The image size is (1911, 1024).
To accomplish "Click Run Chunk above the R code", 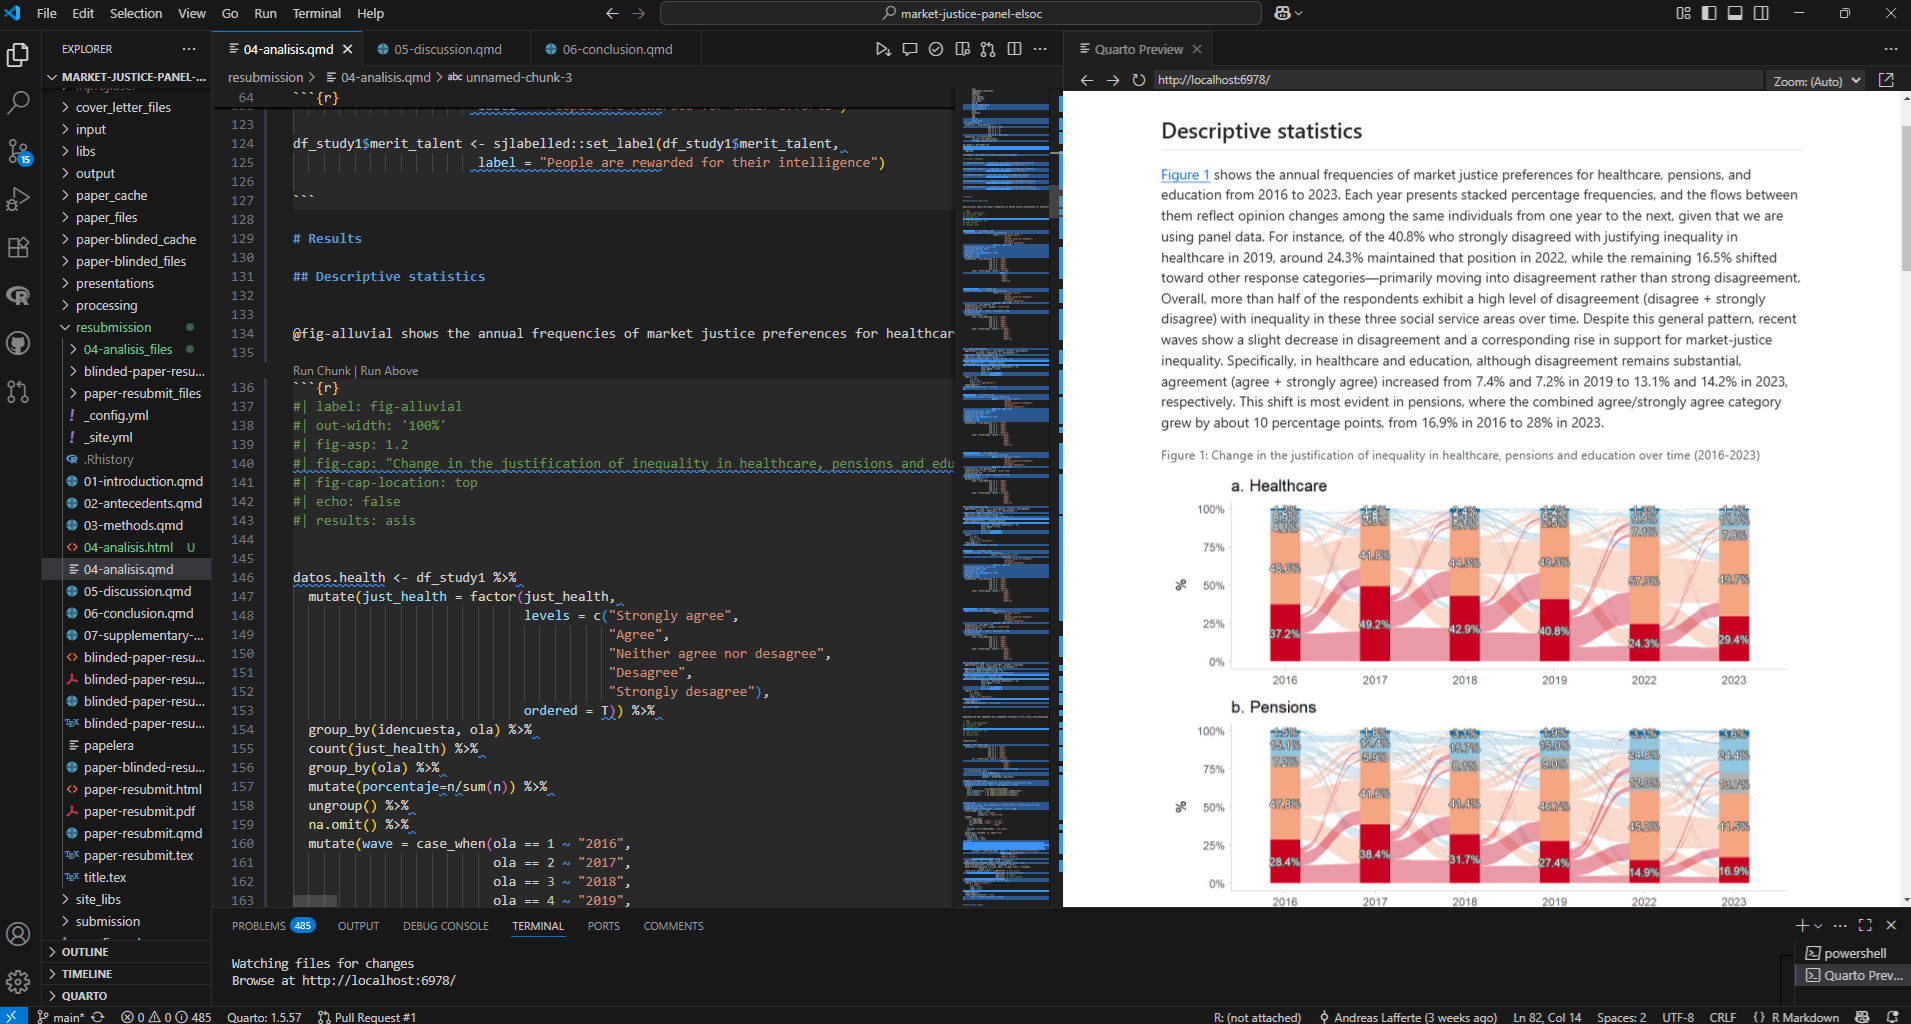I will (321, 371).
